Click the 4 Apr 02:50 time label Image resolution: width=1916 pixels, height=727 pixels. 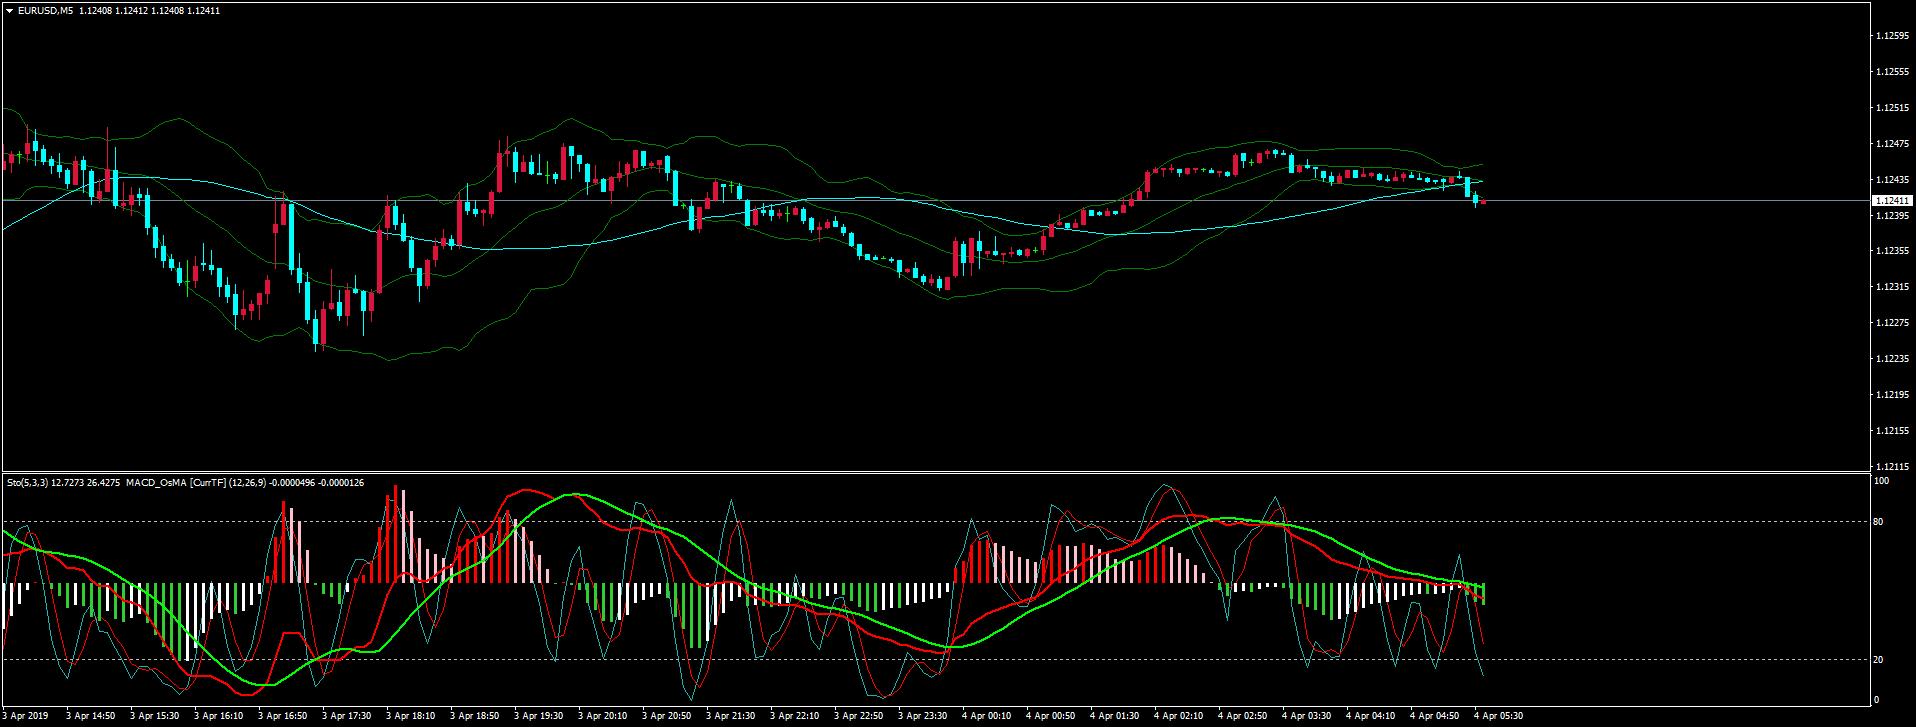point(1242,716)
